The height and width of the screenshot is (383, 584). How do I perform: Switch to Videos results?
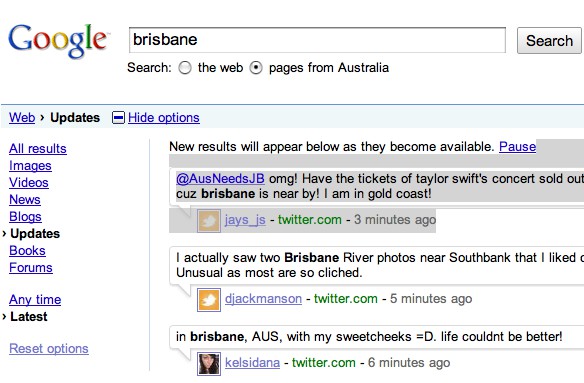(x=29, y=183)
